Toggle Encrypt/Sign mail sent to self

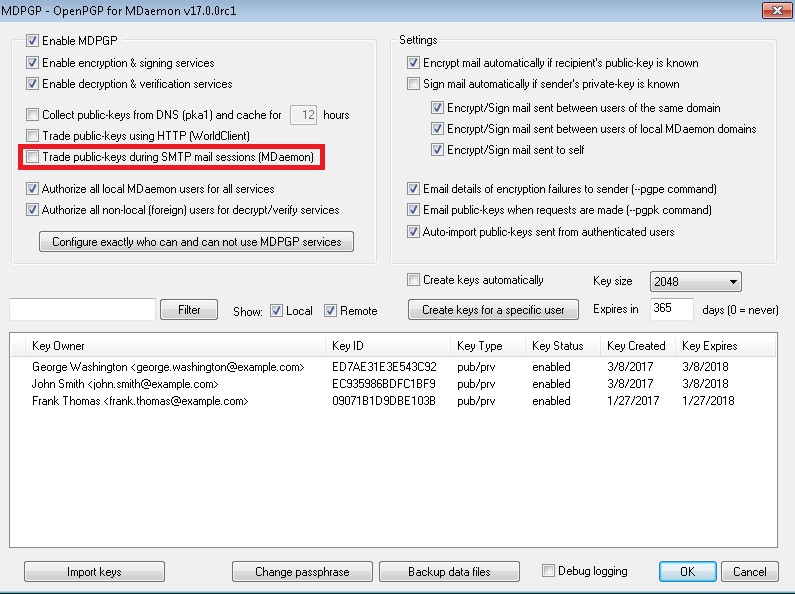click(x=437, y=150)
